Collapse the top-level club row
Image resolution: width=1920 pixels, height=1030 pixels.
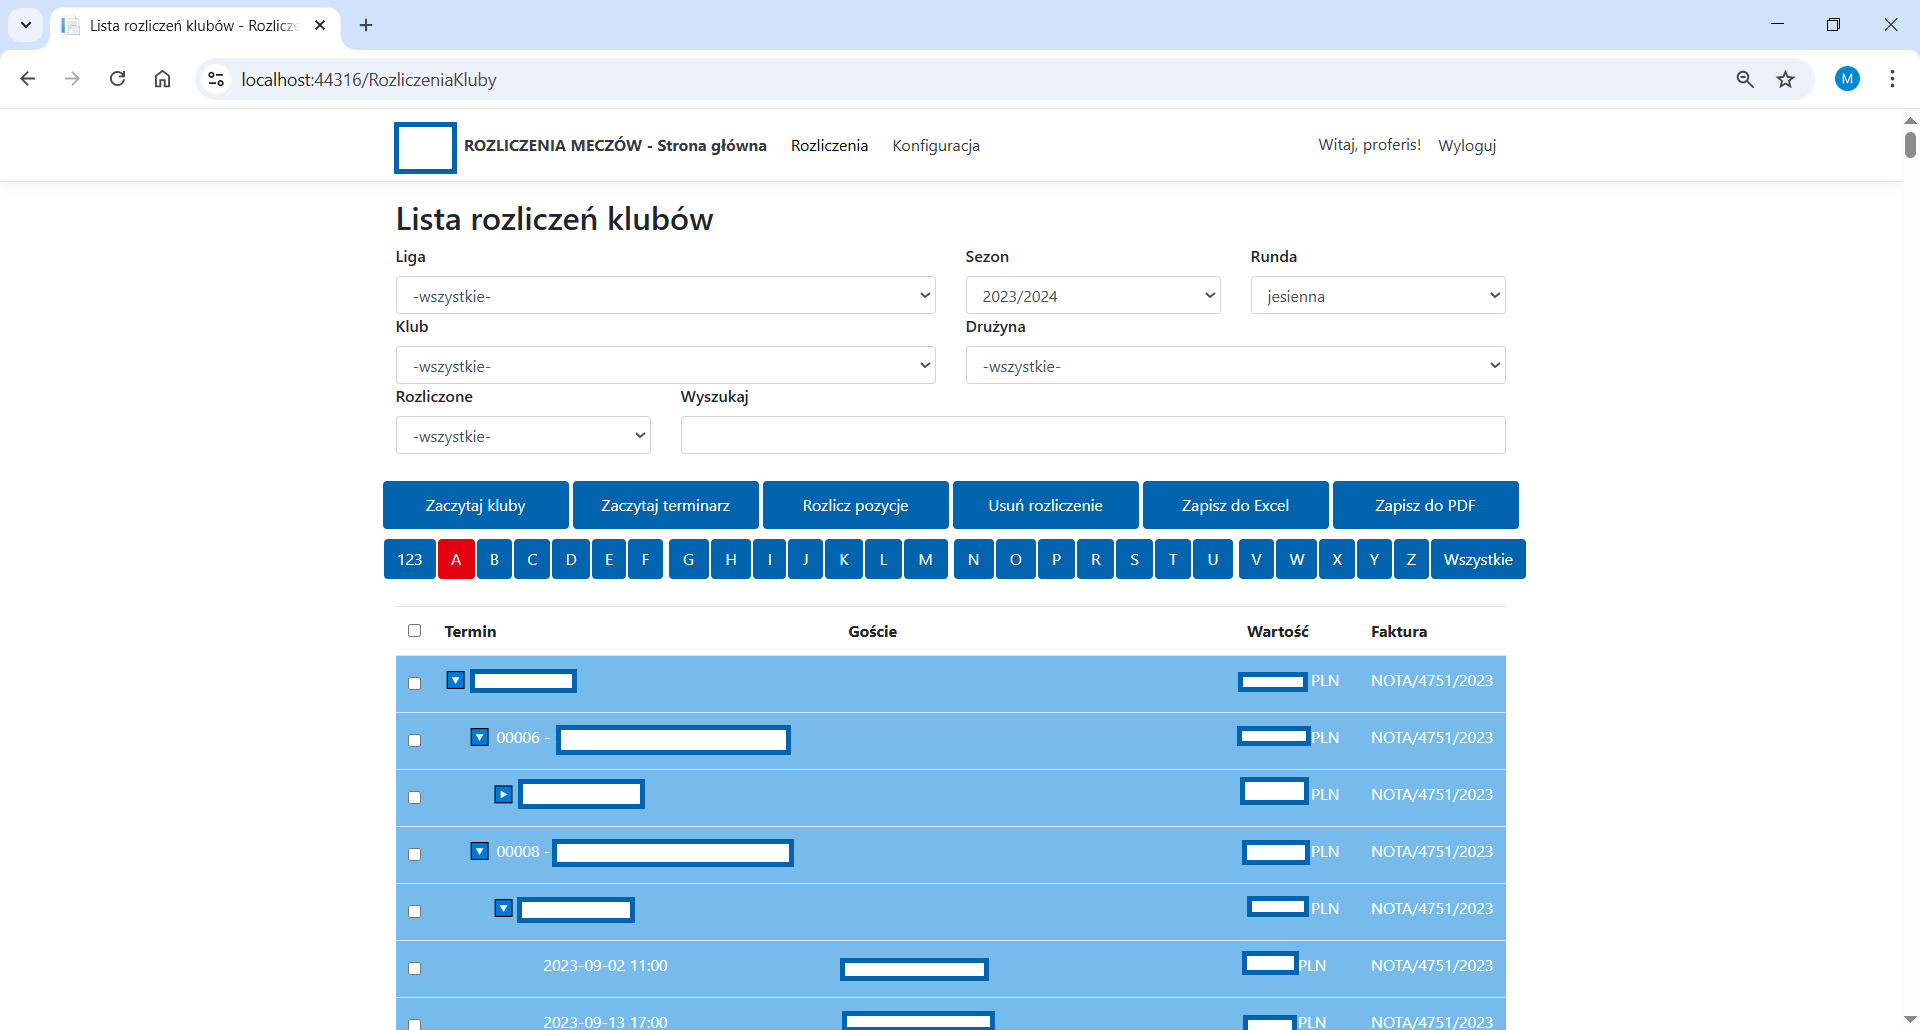[x=456, y=680]
